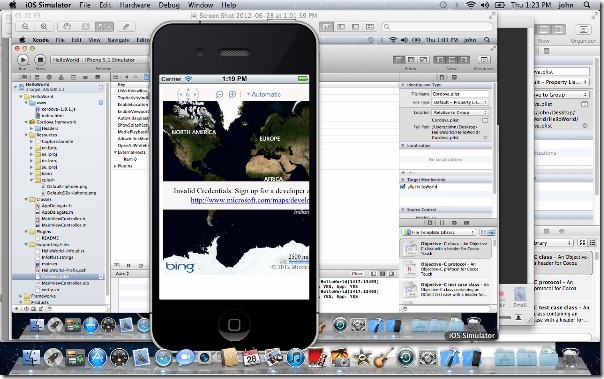
Task: Enter full screen for the Preview window
Action: (492, 16)
